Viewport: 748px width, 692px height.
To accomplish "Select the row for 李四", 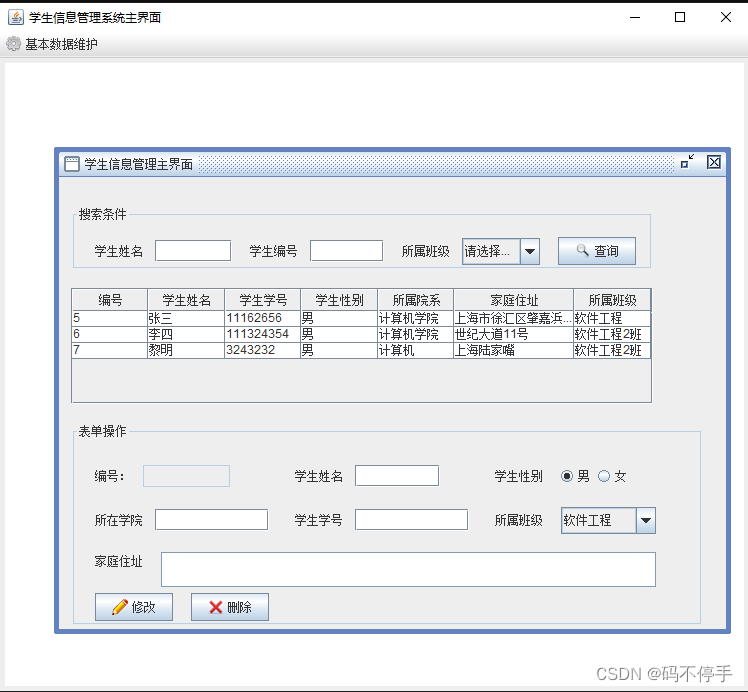I will point(361,334).
